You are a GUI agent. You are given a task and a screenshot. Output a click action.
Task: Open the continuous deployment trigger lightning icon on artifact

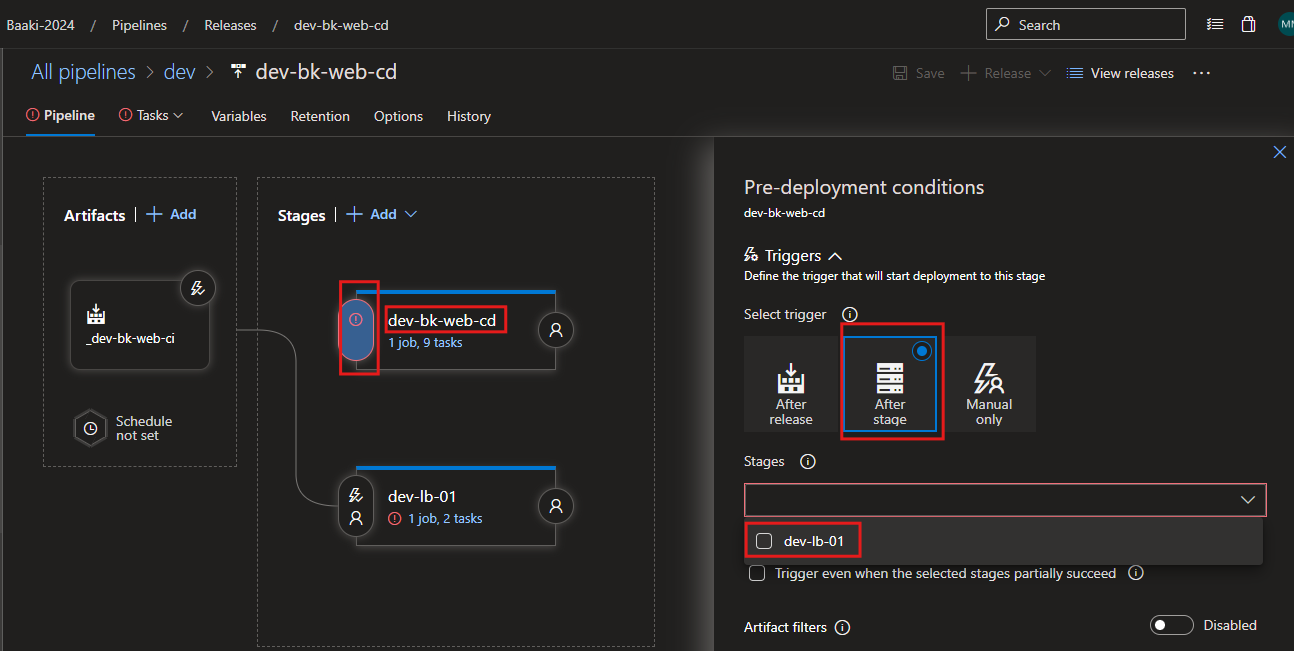pos(198,289)
